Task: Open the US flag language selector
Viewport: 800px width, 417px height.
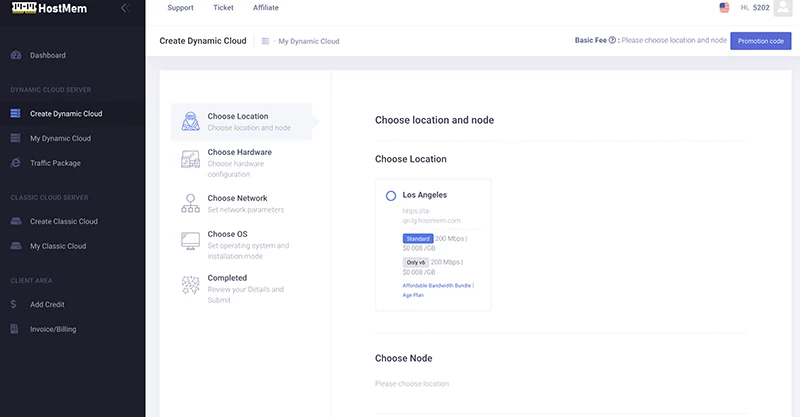Action: pos(724,8)
